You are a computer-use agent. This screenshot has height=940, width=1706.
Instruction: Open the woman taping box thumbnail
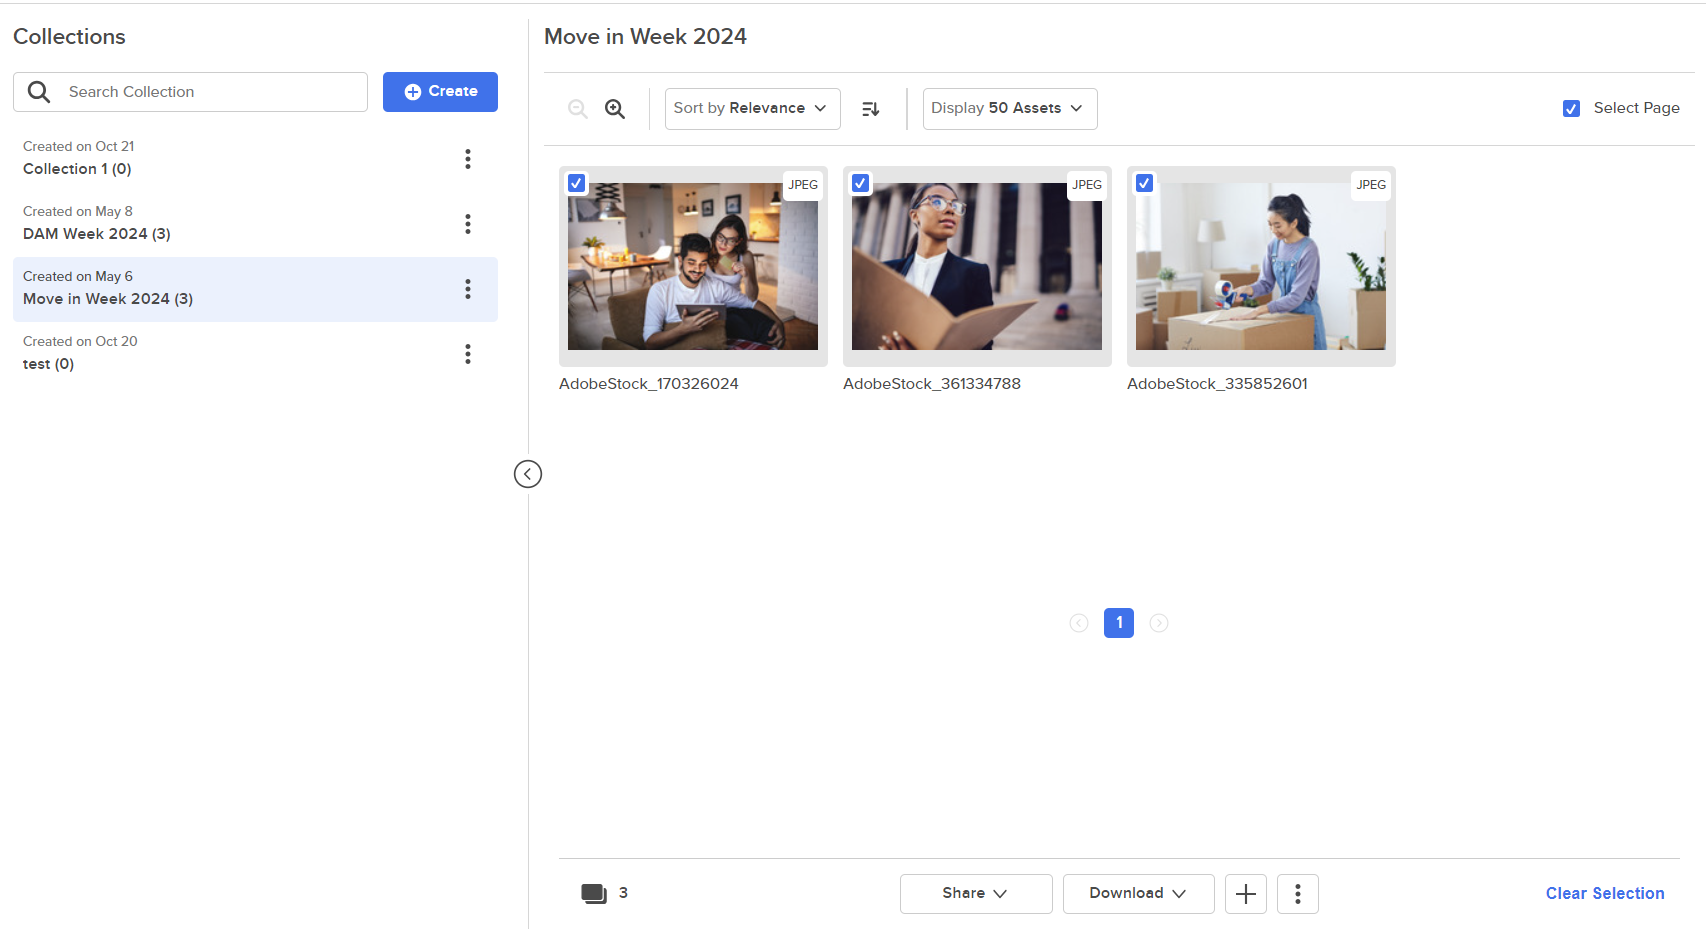(x=1261, y=266)
